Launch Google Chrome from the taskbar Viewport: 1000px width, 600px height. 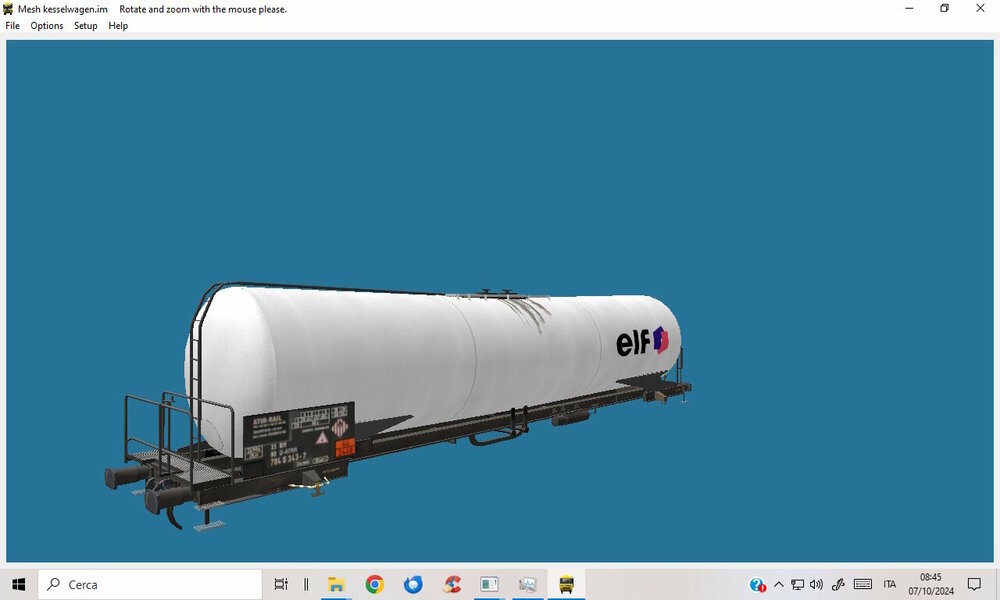click(374, 584)
